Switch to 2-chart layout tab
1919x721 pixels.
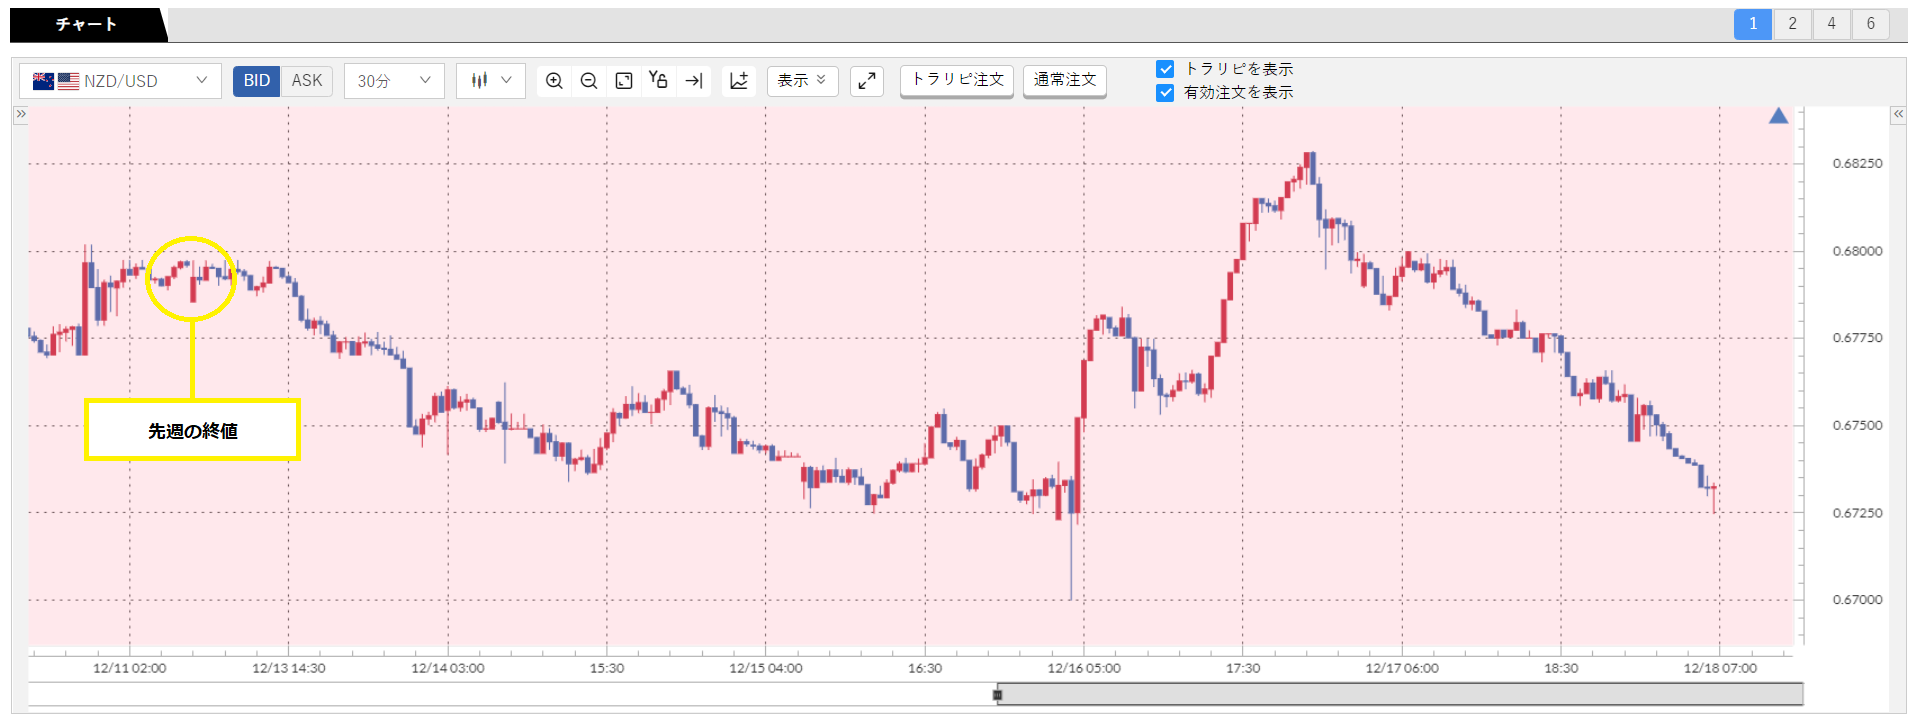point(1792,24)
